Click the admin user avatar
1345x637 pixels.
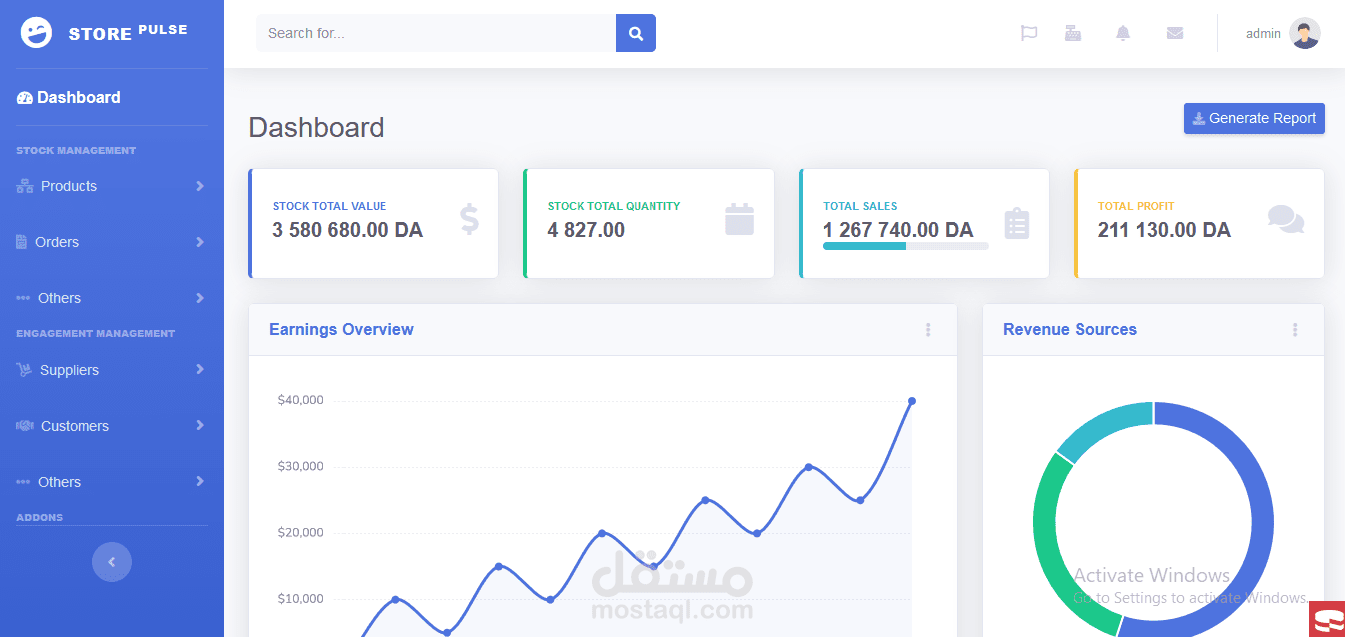pyautogui.click(x=1305, y=33)
